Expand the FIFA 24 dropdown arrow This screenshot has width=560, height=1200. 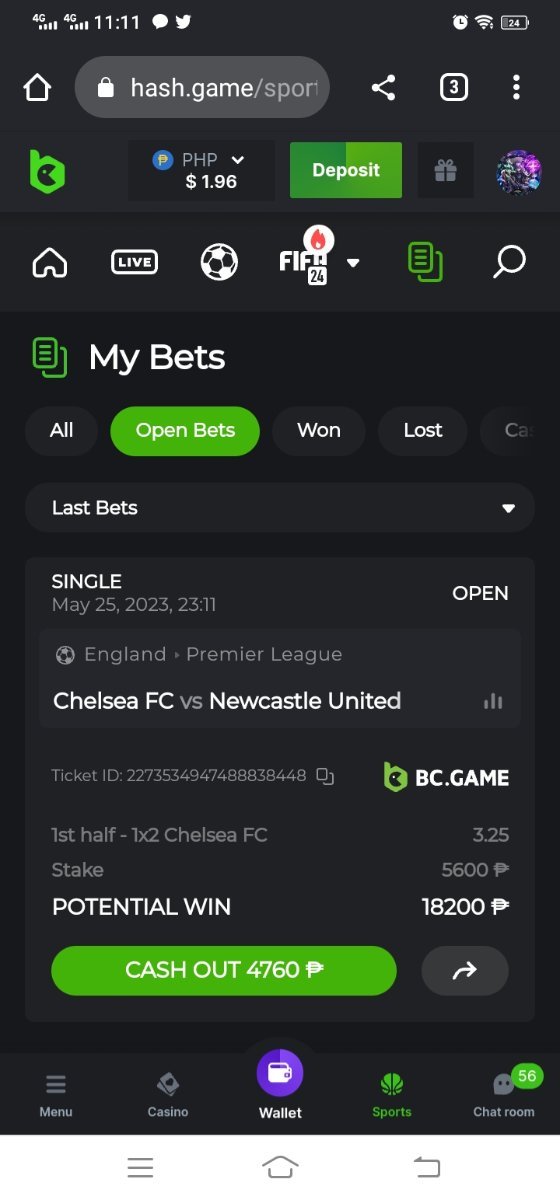tap(353, 263)
